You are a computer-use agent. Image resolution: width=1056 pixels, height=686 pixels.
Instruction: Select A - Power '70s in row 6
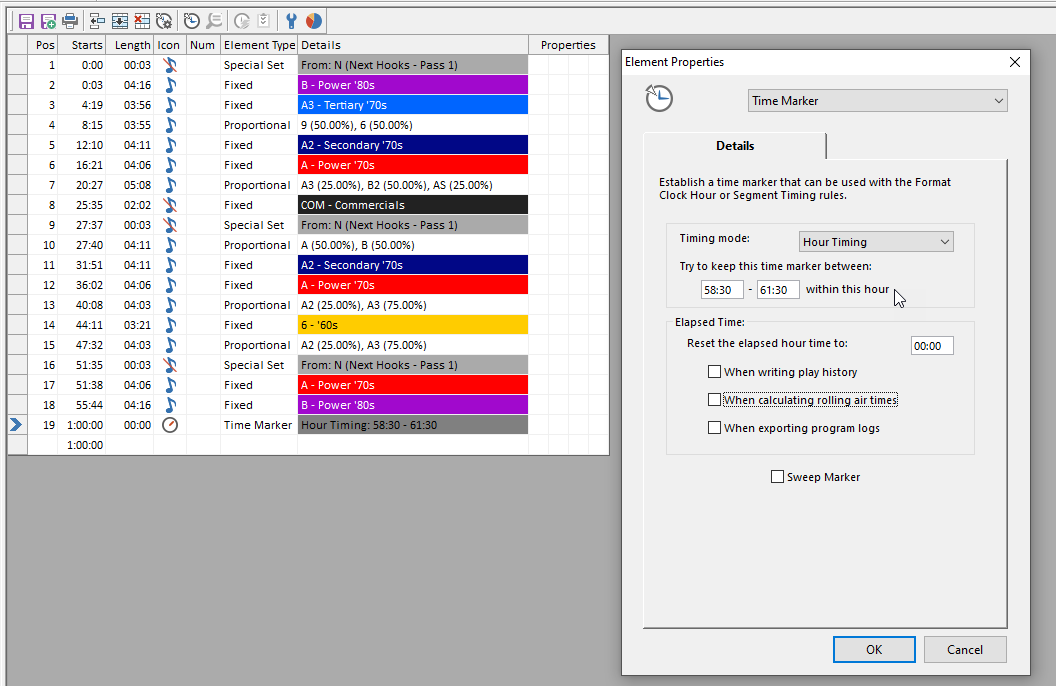413,165
